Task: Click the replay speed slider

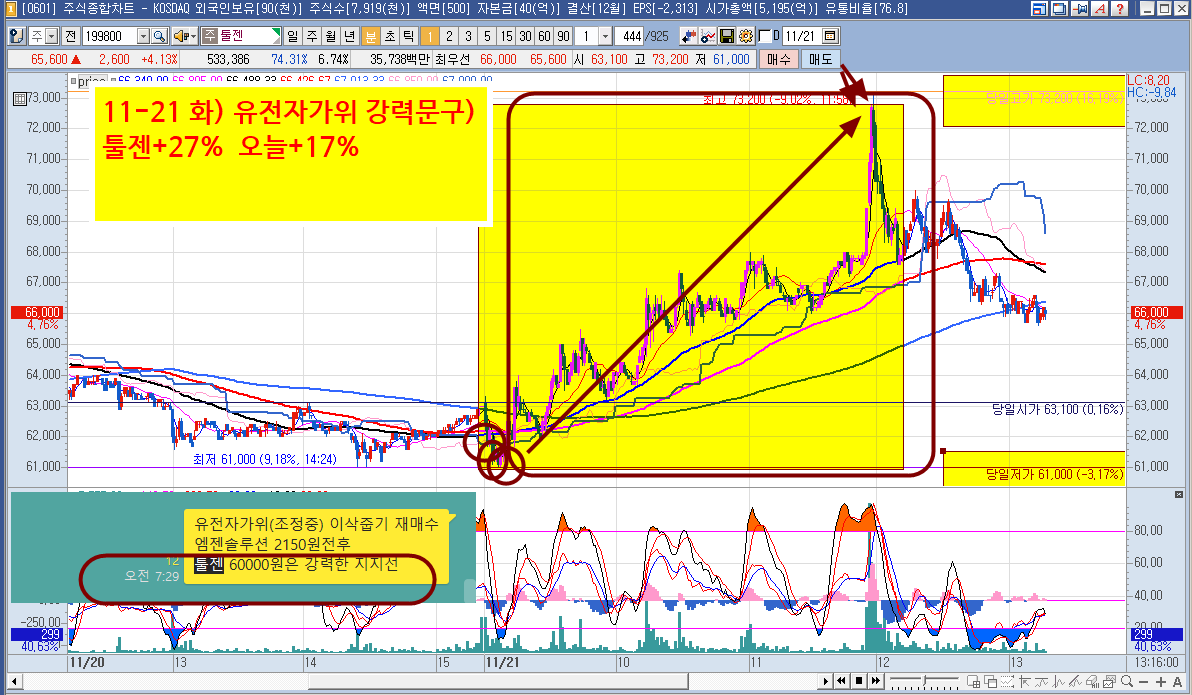Action: point(924,681)
